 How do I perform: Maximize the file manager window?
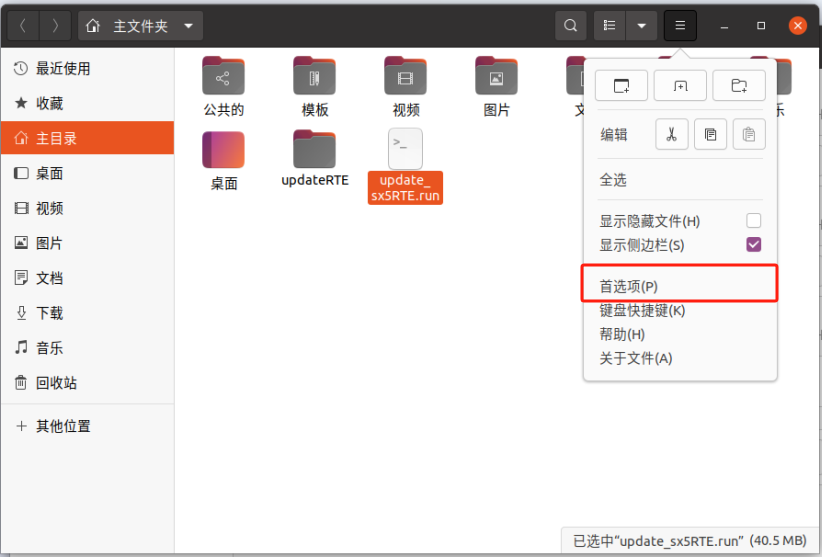pyautogui.click(x=761, y=26)
